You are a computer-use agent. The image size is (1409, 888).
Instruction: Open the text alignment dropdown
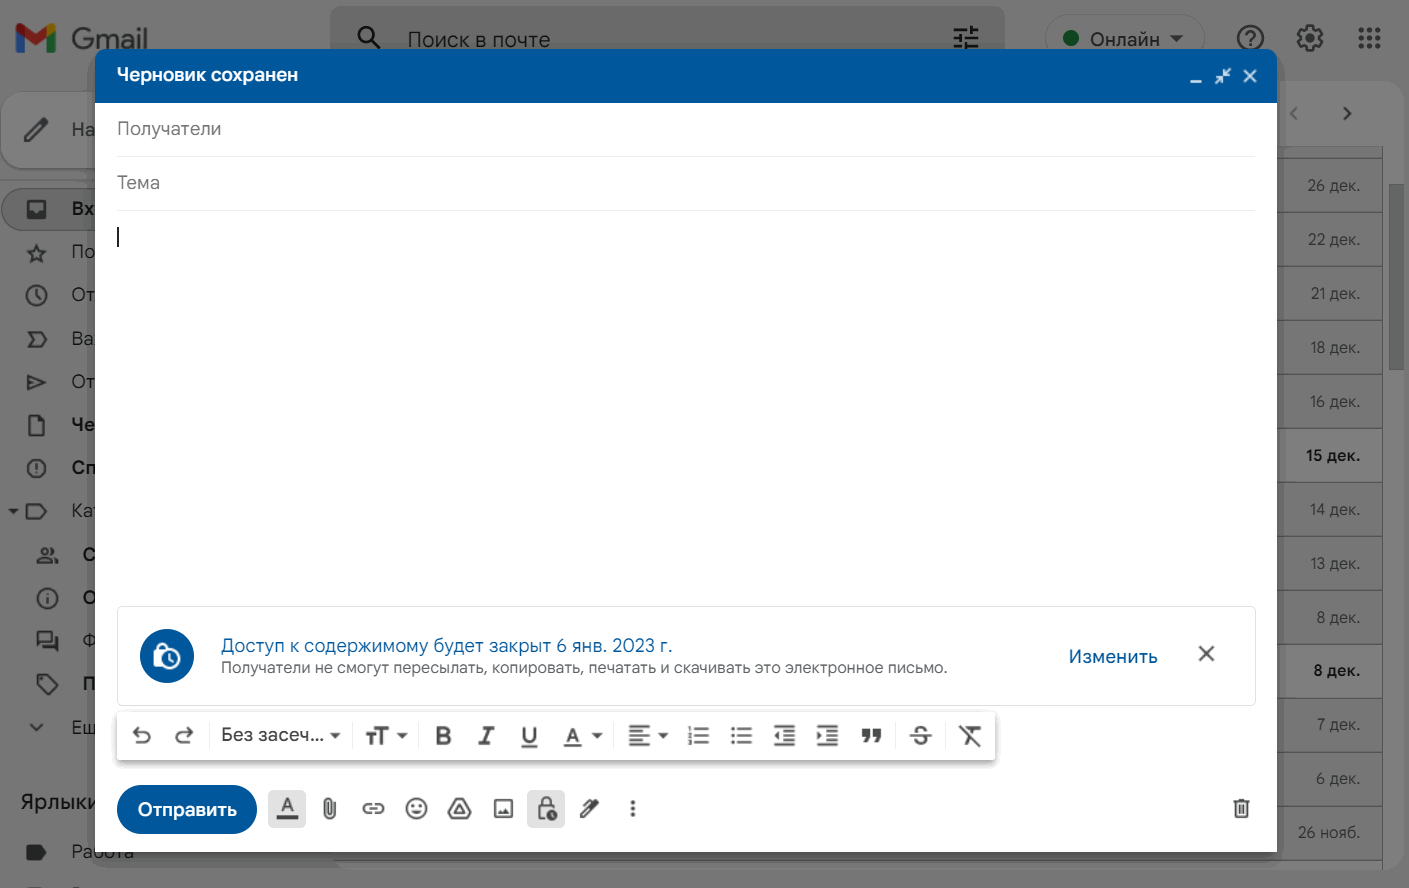tap(648, 736)
